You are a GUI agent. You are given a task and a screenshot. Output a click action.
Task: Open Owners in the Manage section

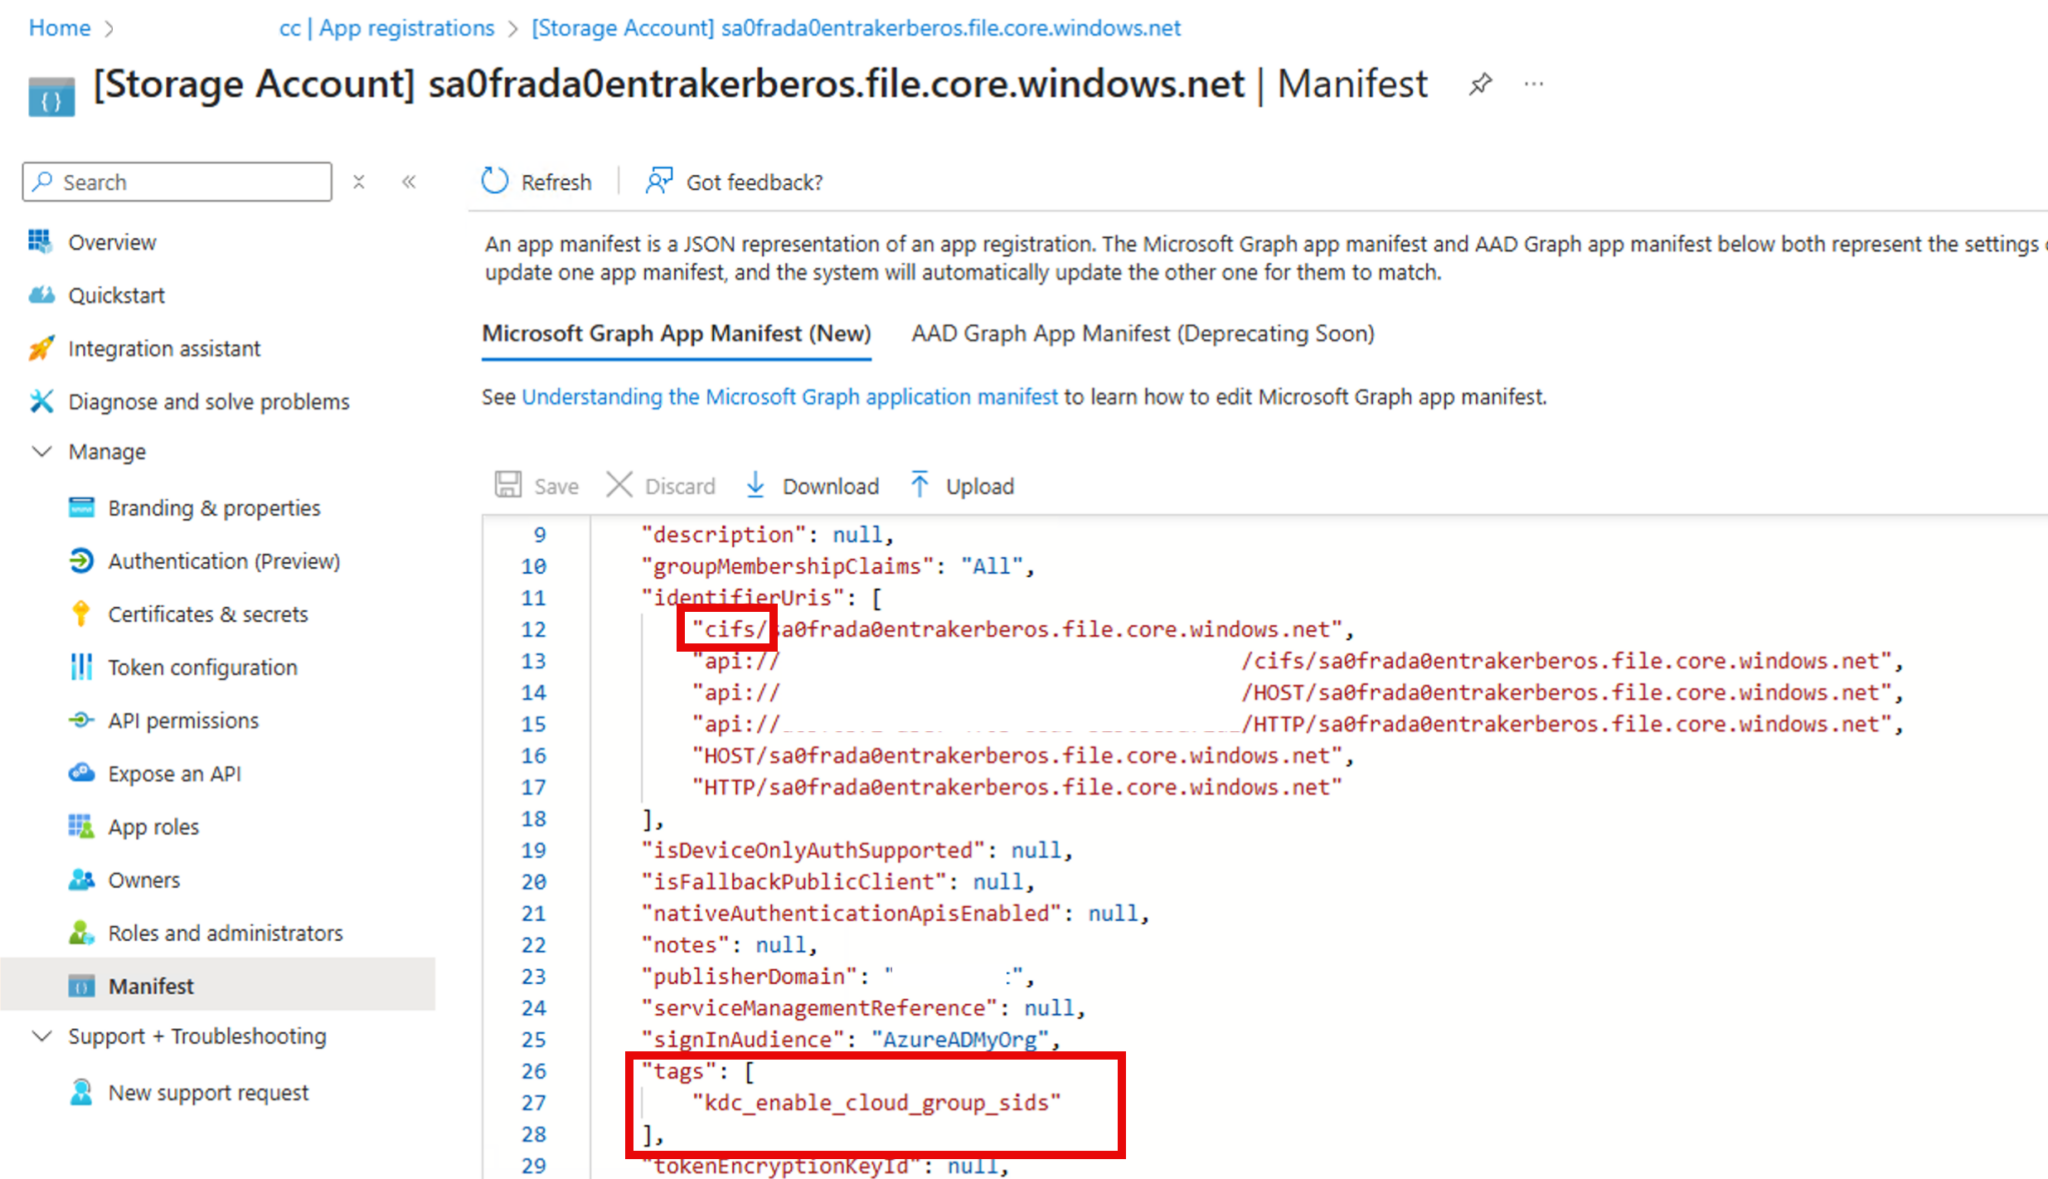144,880
